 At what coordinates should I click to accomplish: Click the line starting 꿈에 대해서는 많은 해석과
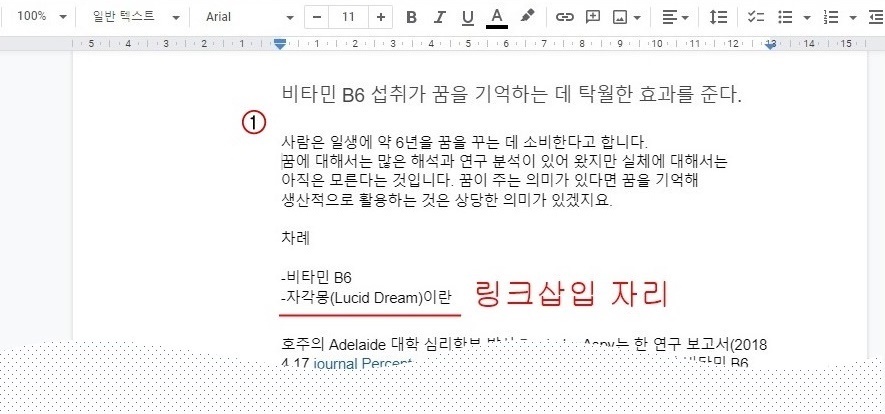click(505, 162)
